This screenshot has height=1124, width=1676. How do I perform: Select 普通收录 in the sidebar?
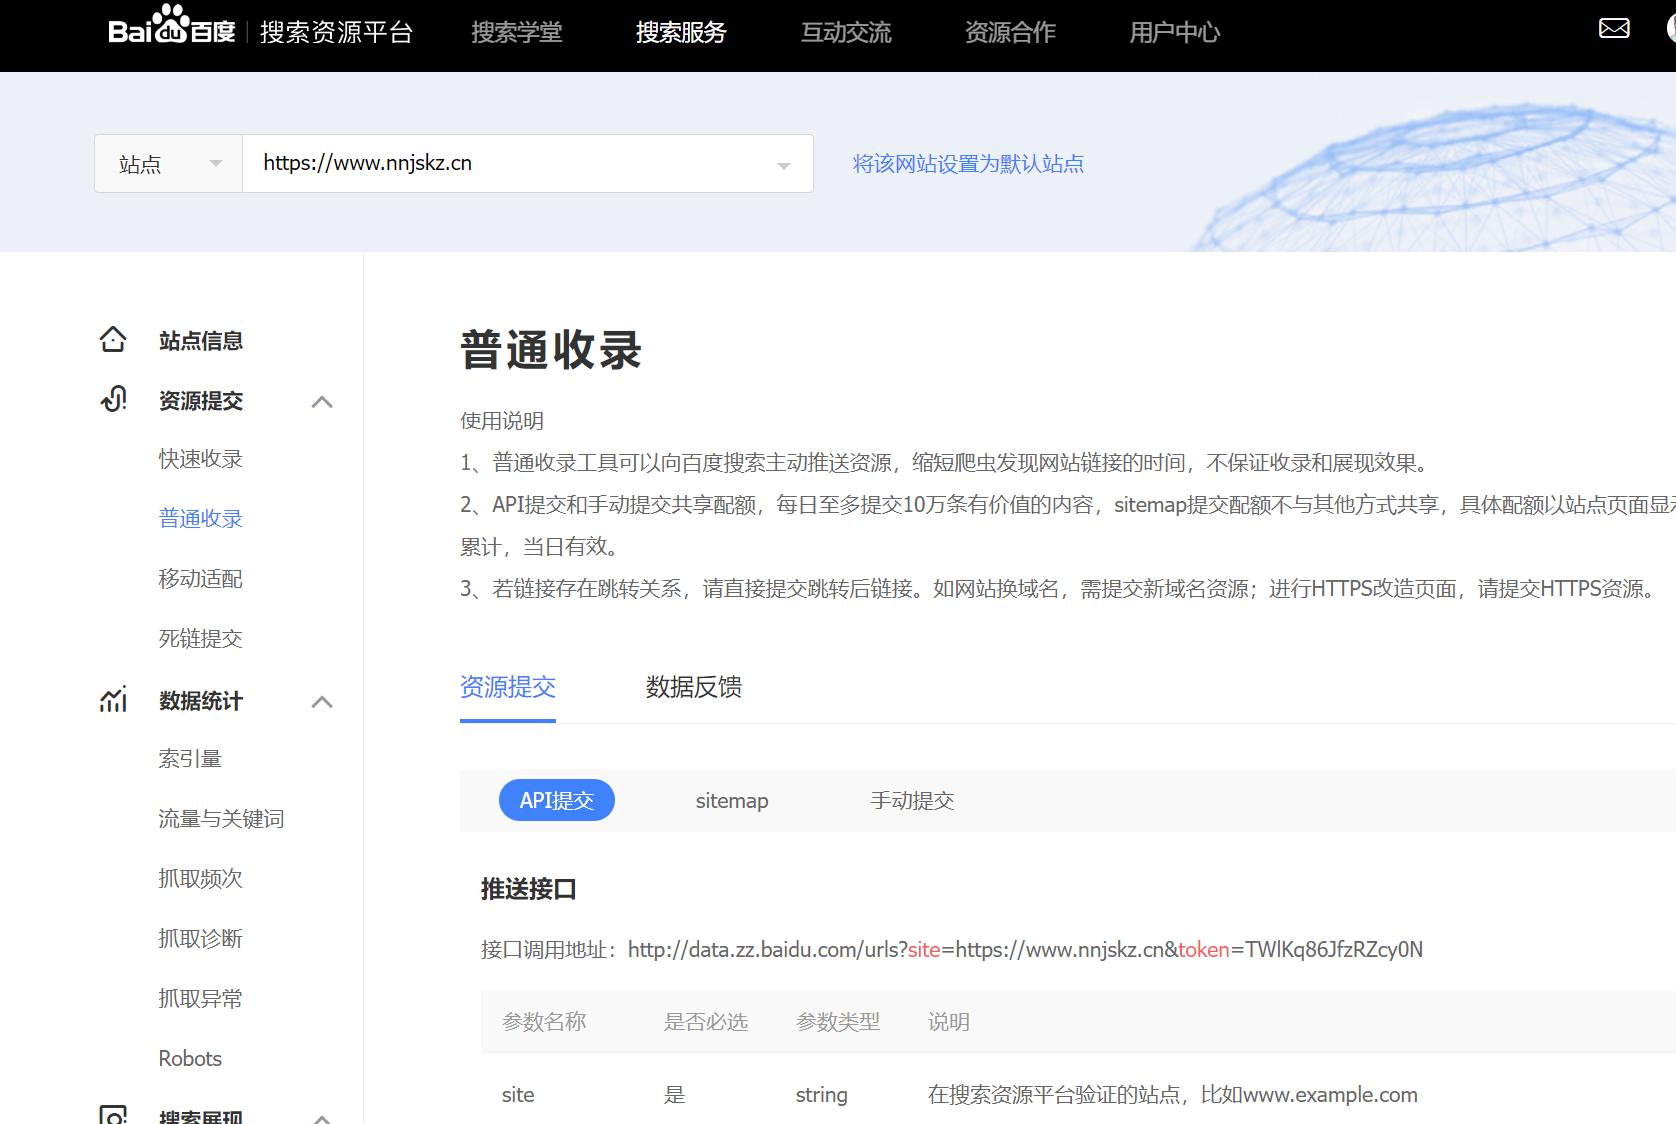pyautogui.click(x=201, y=519)
